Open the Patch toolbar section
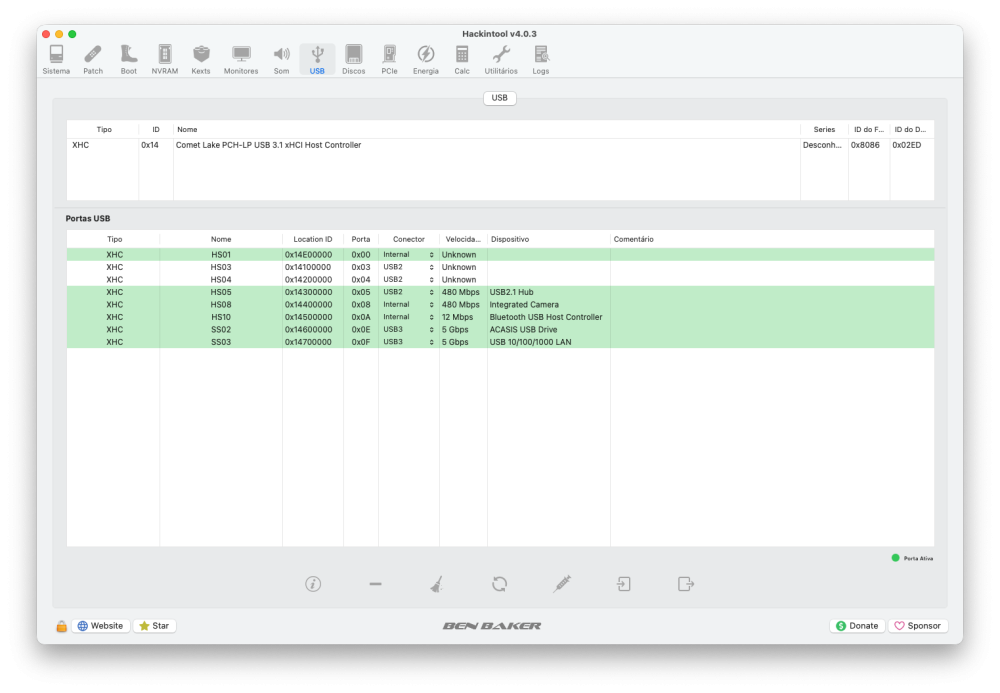 (x=93, y=60)
